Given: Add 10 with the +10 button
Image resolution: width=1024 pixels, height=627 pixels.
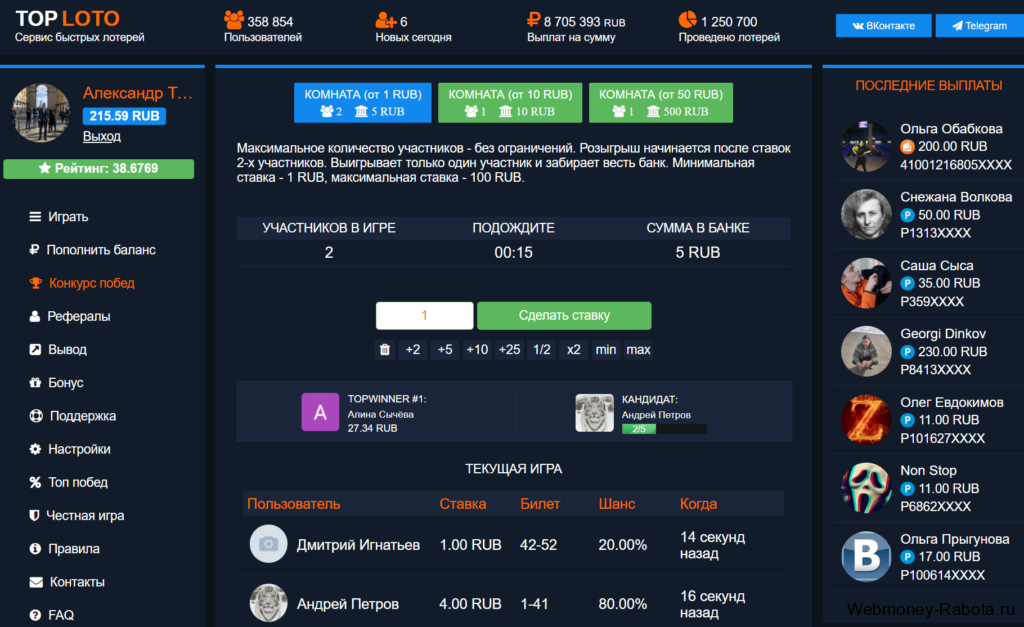Looking at the screenshot, I should click(477, 349).
